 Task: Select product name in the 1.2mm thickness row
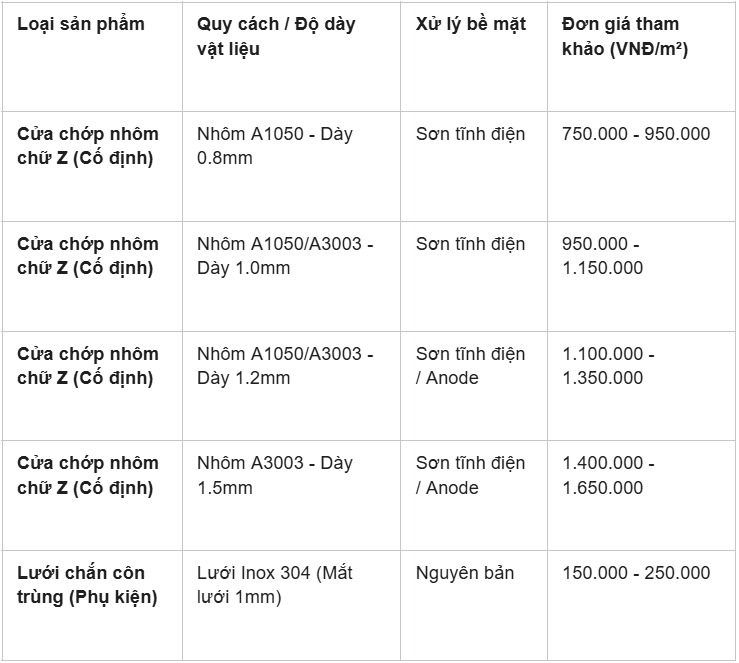[x=88, y=366]
